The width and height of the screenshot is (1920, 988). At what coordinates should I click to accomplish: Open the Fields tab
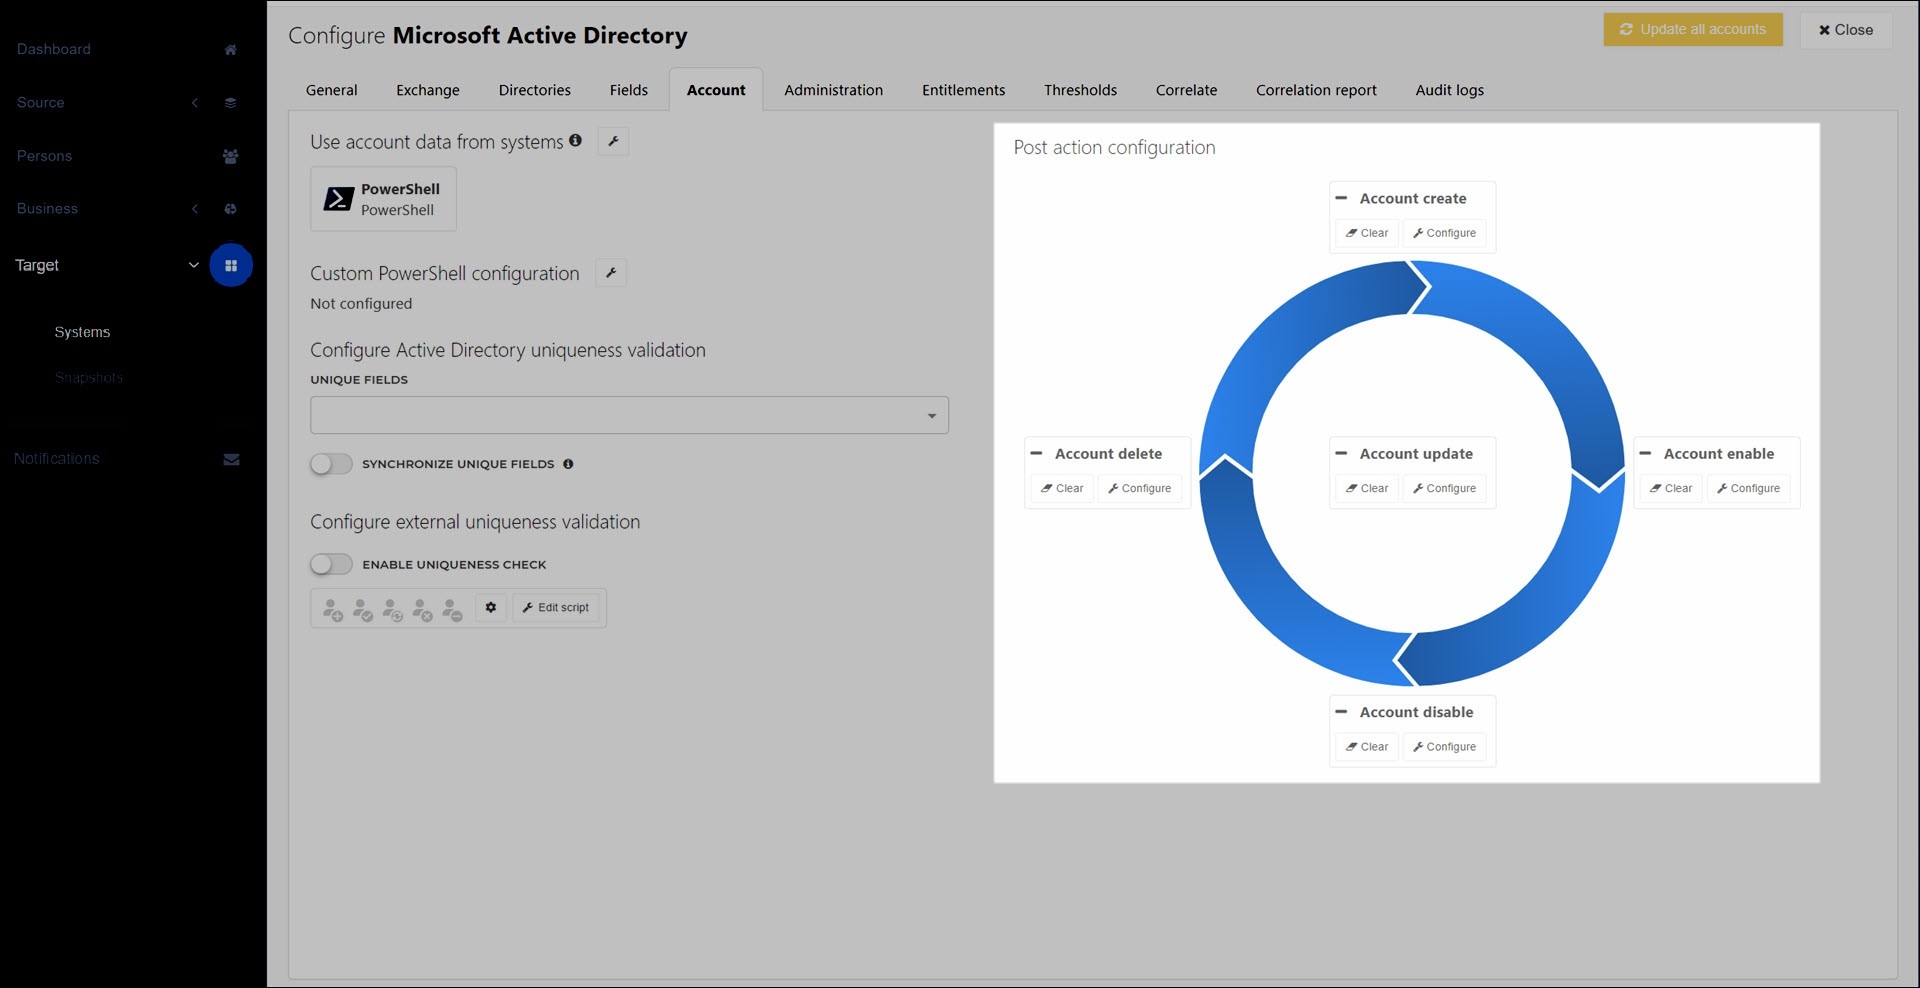(x=629, y=90)
